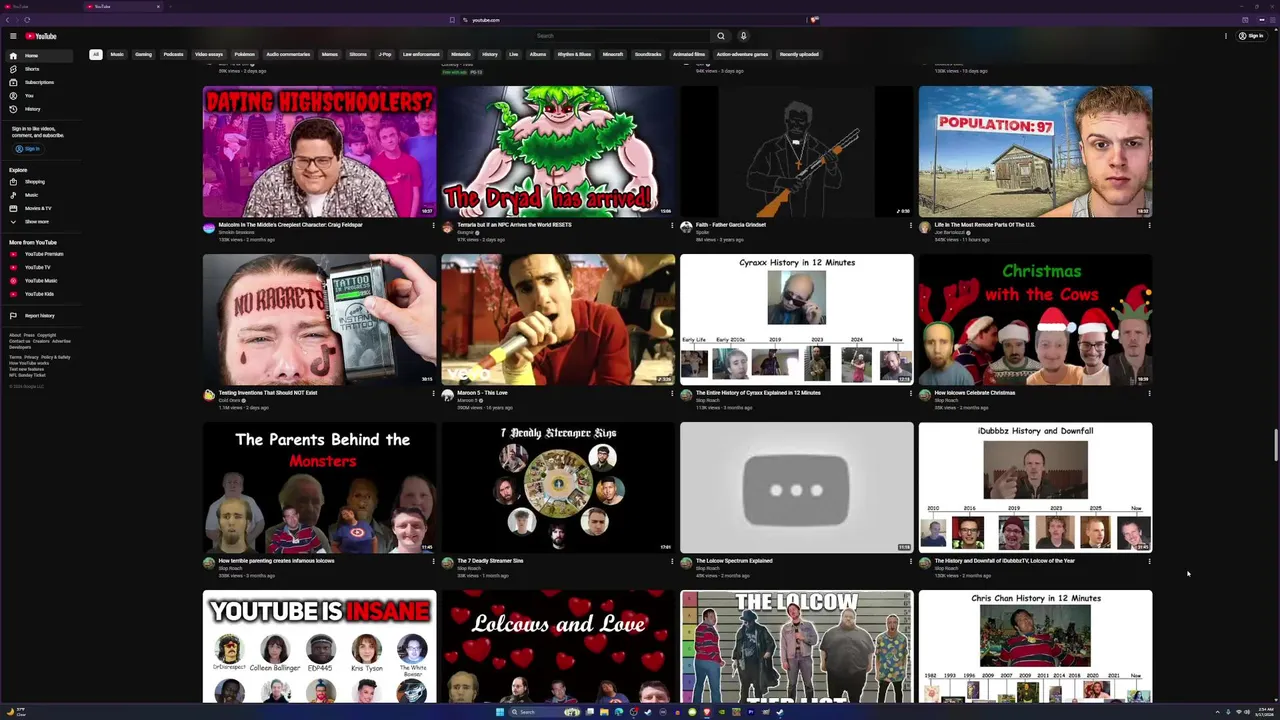Viewport: 1280px width, 720px height.
Task: Reload the page with browser refresh
Action: pyautogui.click(x=27, y=20)
